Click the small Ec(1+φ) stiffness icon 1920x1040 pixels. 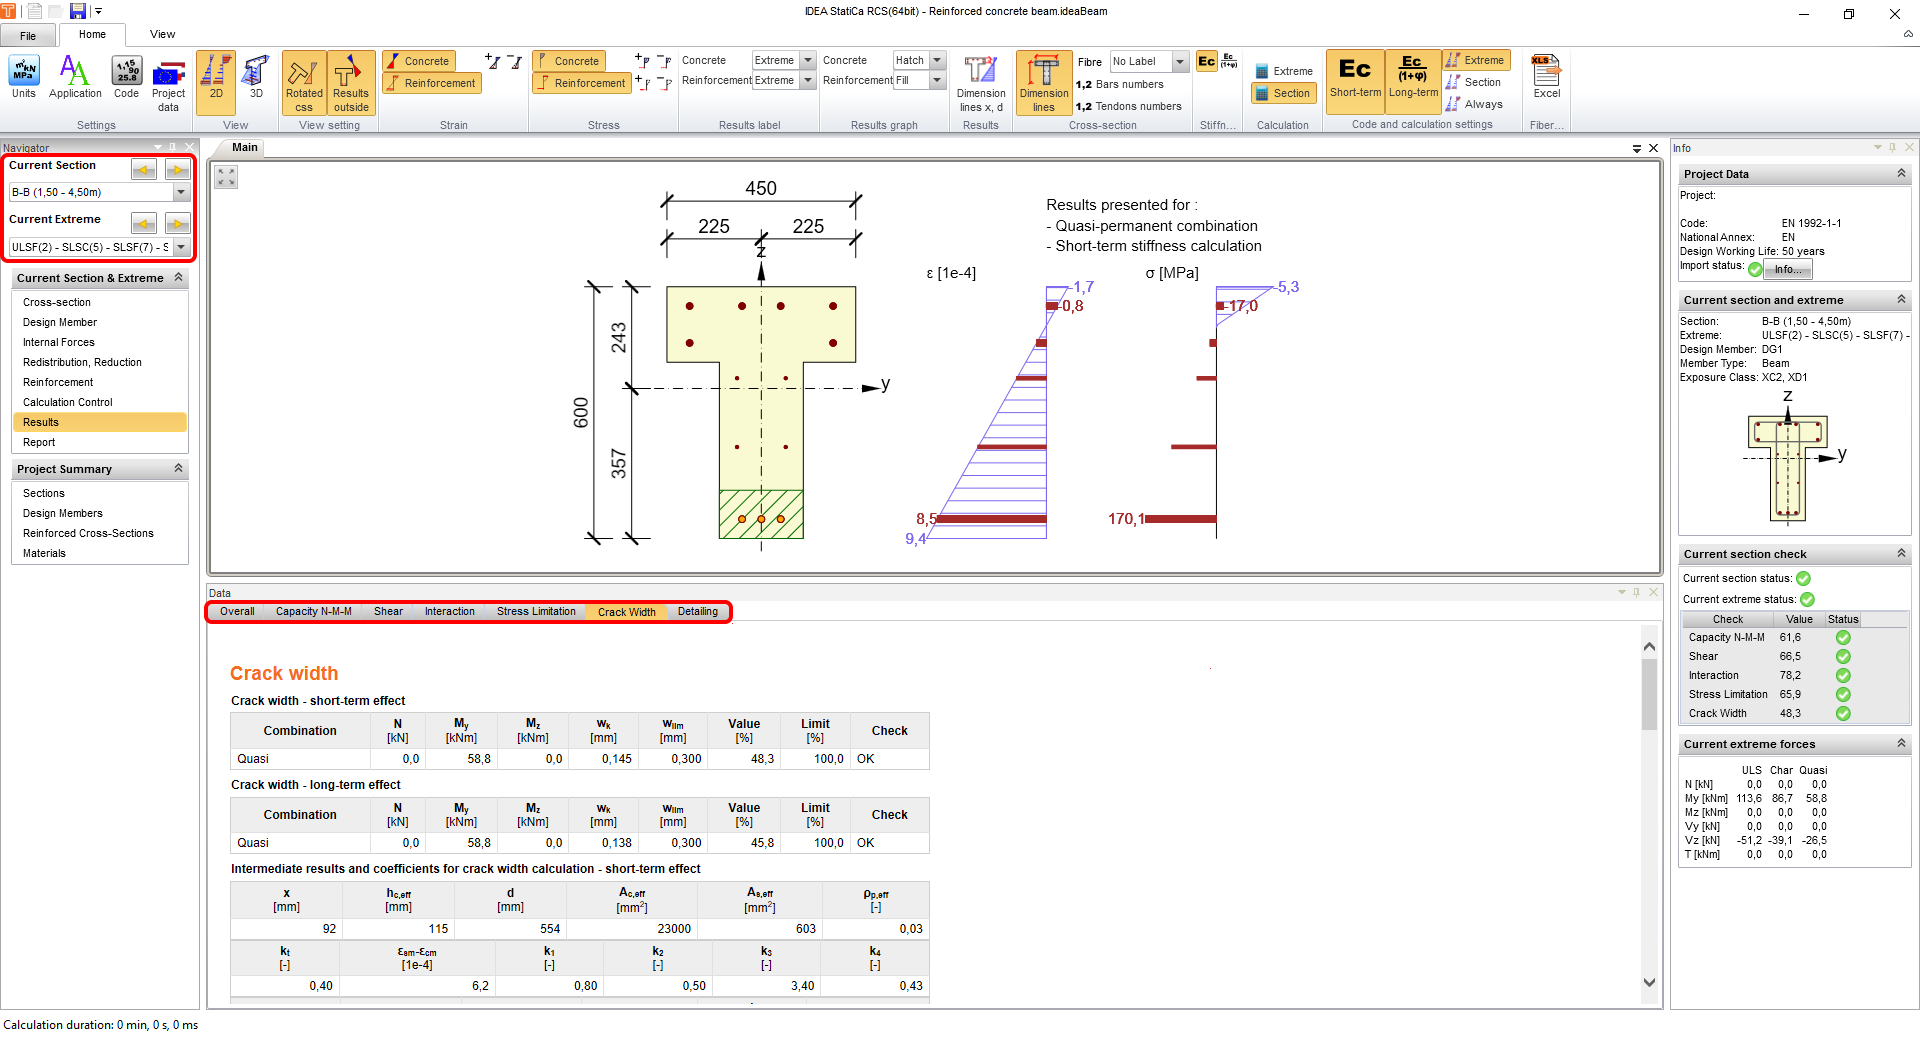1229,61
